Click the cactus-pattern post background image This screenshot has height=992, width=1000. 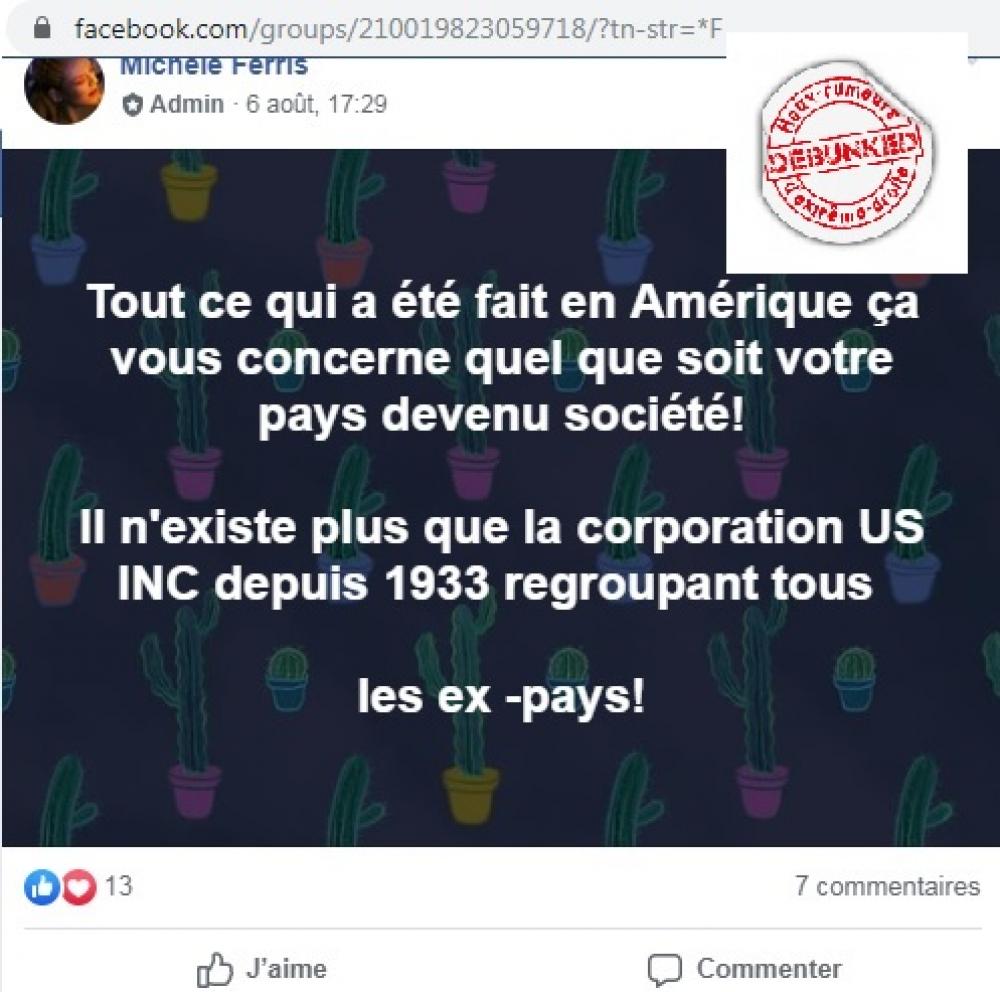500,498
